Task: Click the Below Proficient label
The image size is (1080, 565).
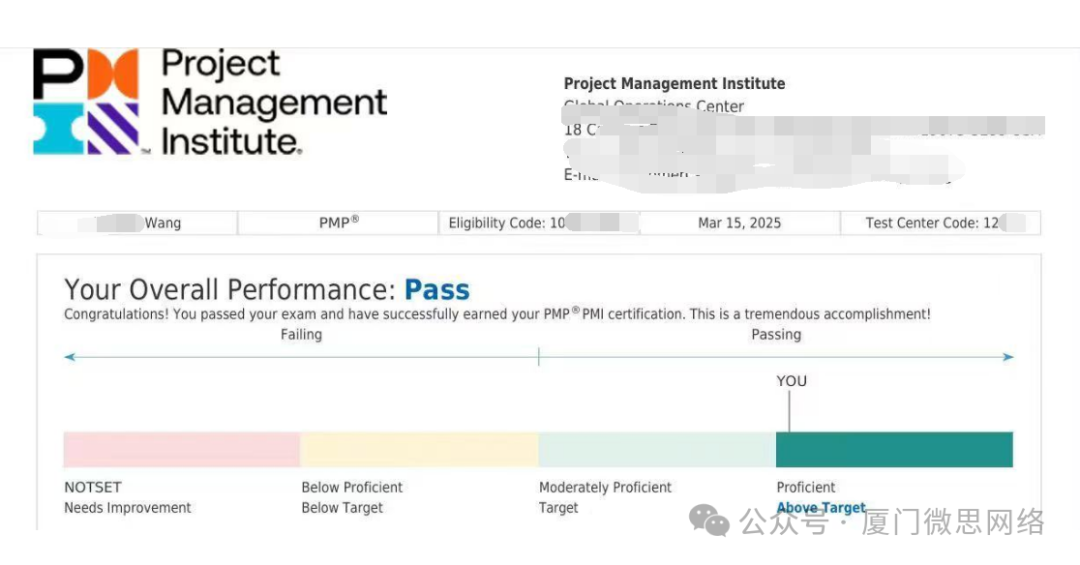Action: [x=352, y=487]
